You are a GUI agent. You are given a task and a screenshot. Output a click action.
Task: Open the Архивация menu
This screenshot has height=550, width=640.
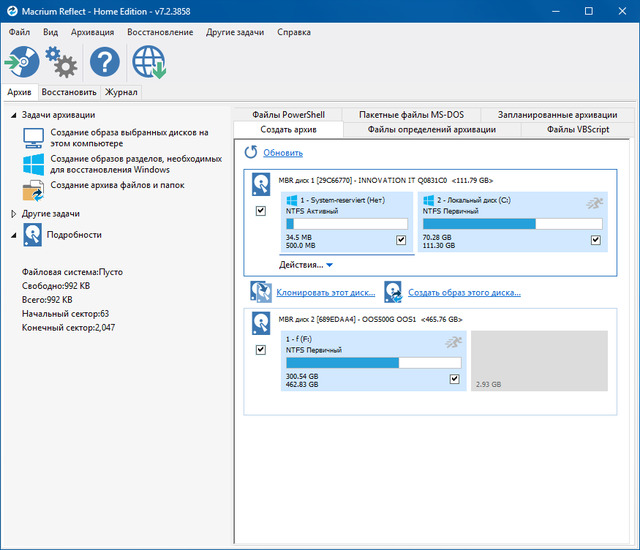coord(92,32)
